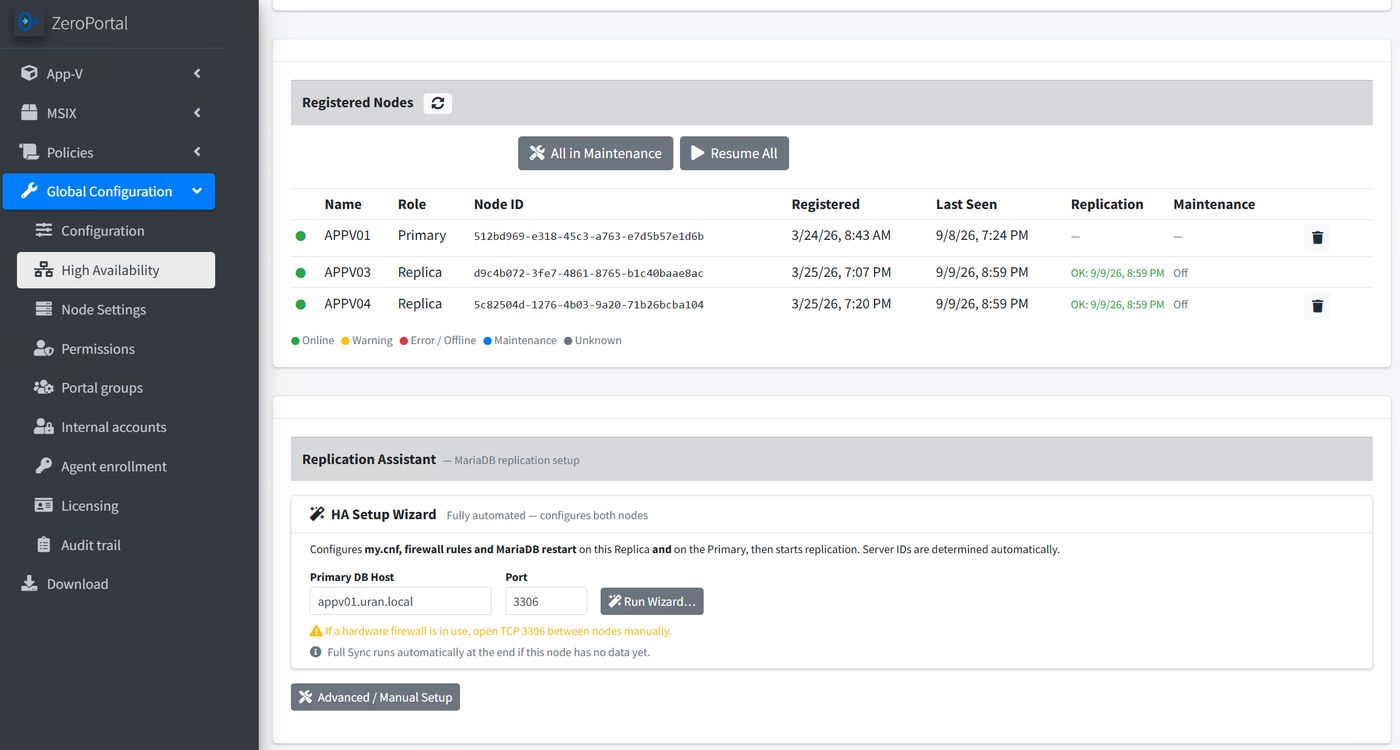Click the Configuration sliders icon

click(x=43, y=230)
